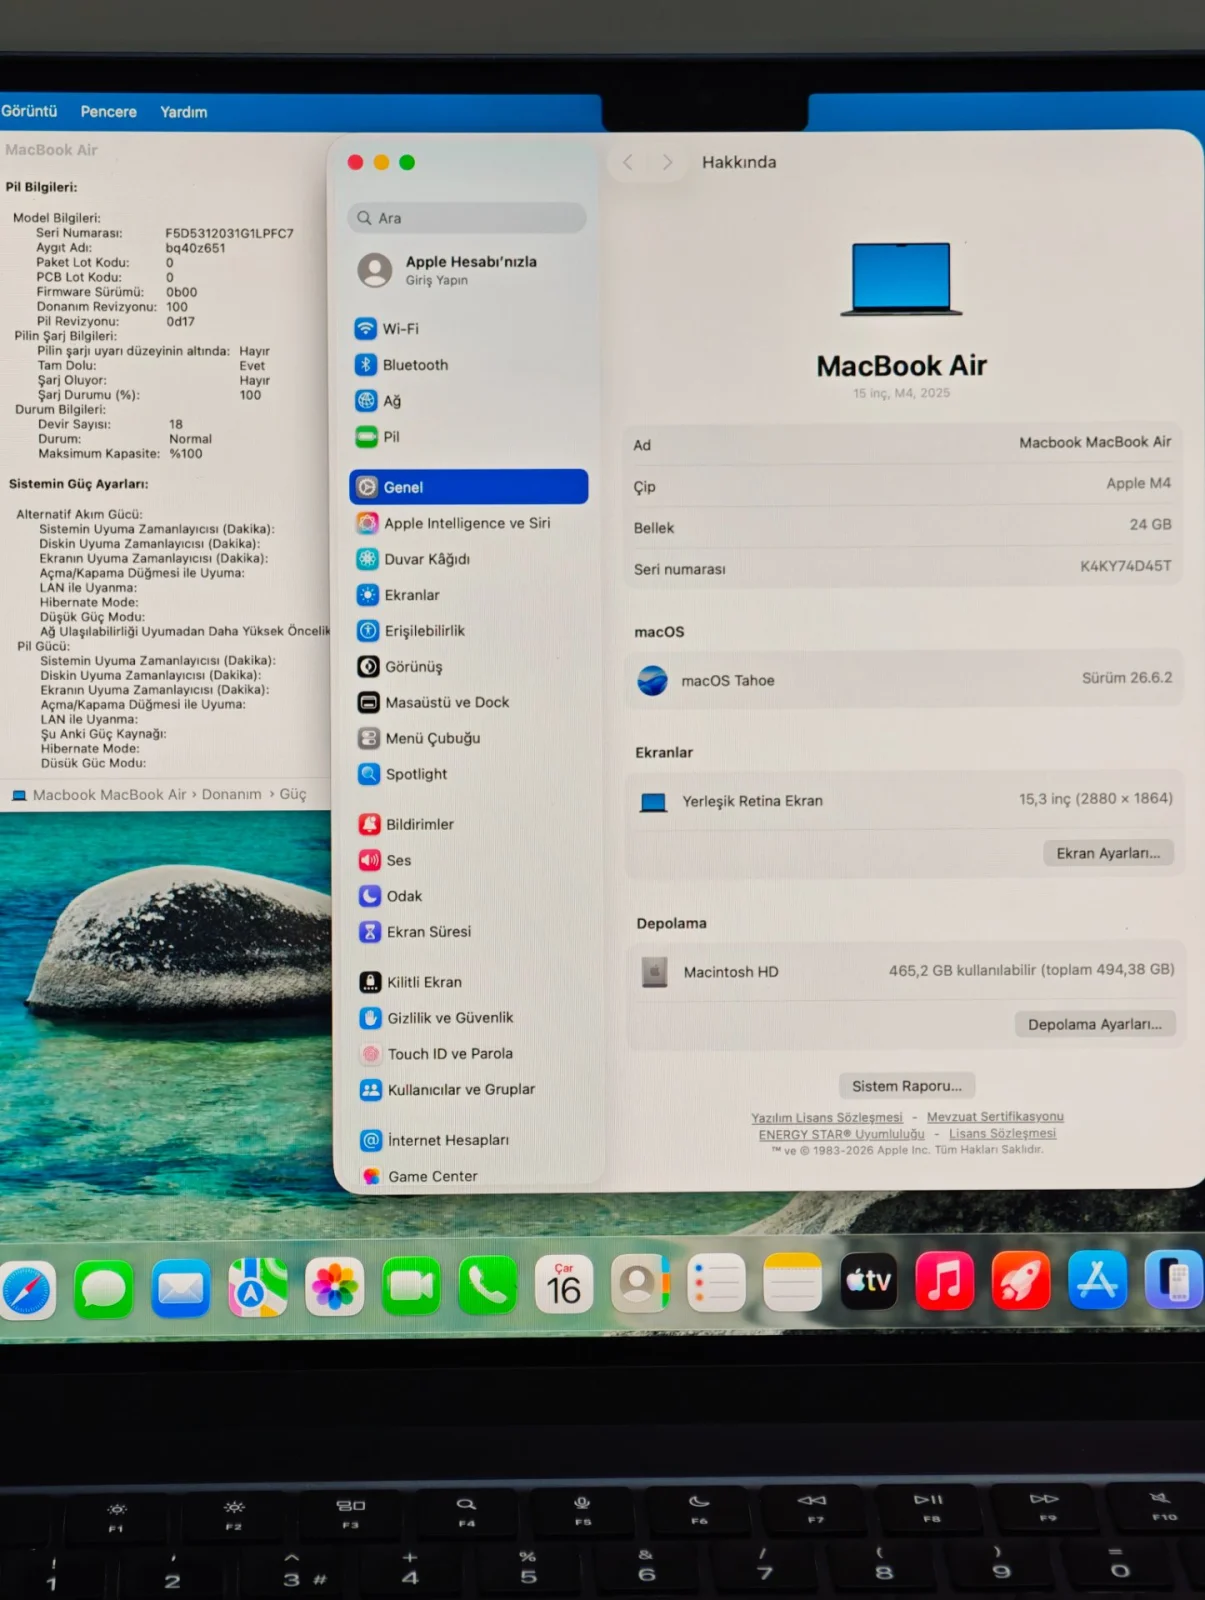1205x1600 pixels.
Task: Select Genel in the sidebar
Action: pyautogui.click(x=468, y=487)
